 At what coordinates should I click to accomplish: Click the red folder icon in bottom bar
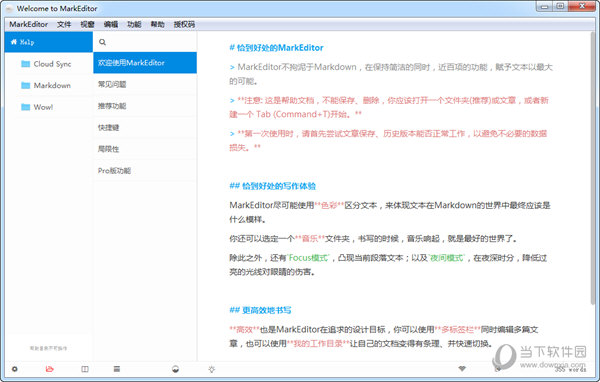[49, 369]
